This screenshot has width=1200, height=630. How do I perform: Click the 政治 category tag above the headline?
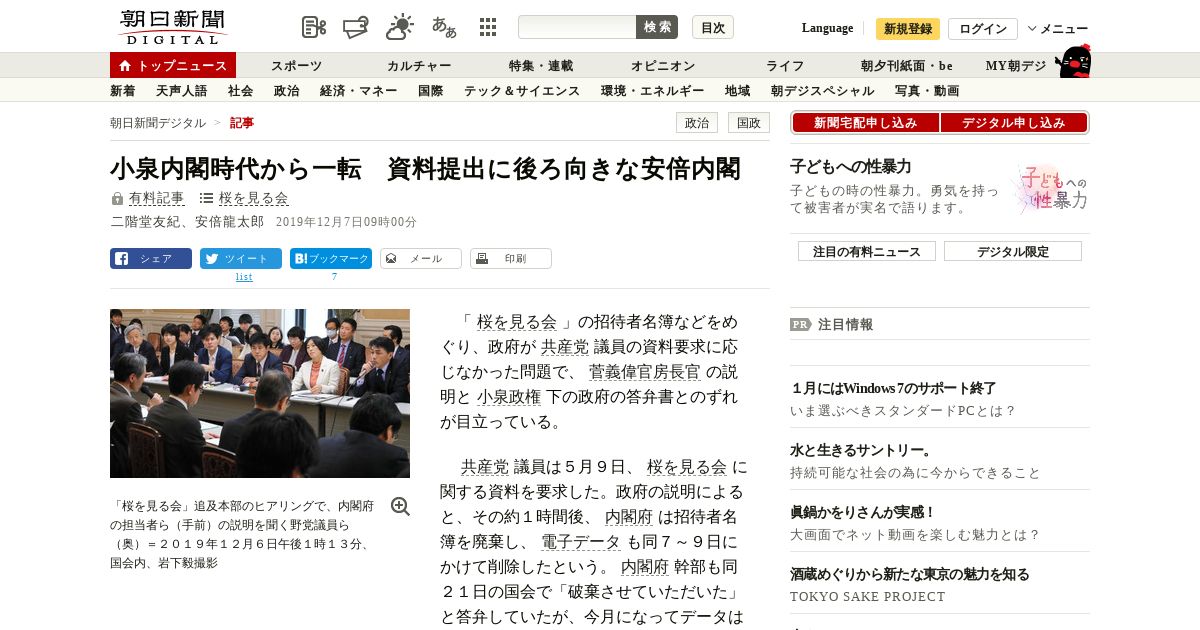point(697,123)
